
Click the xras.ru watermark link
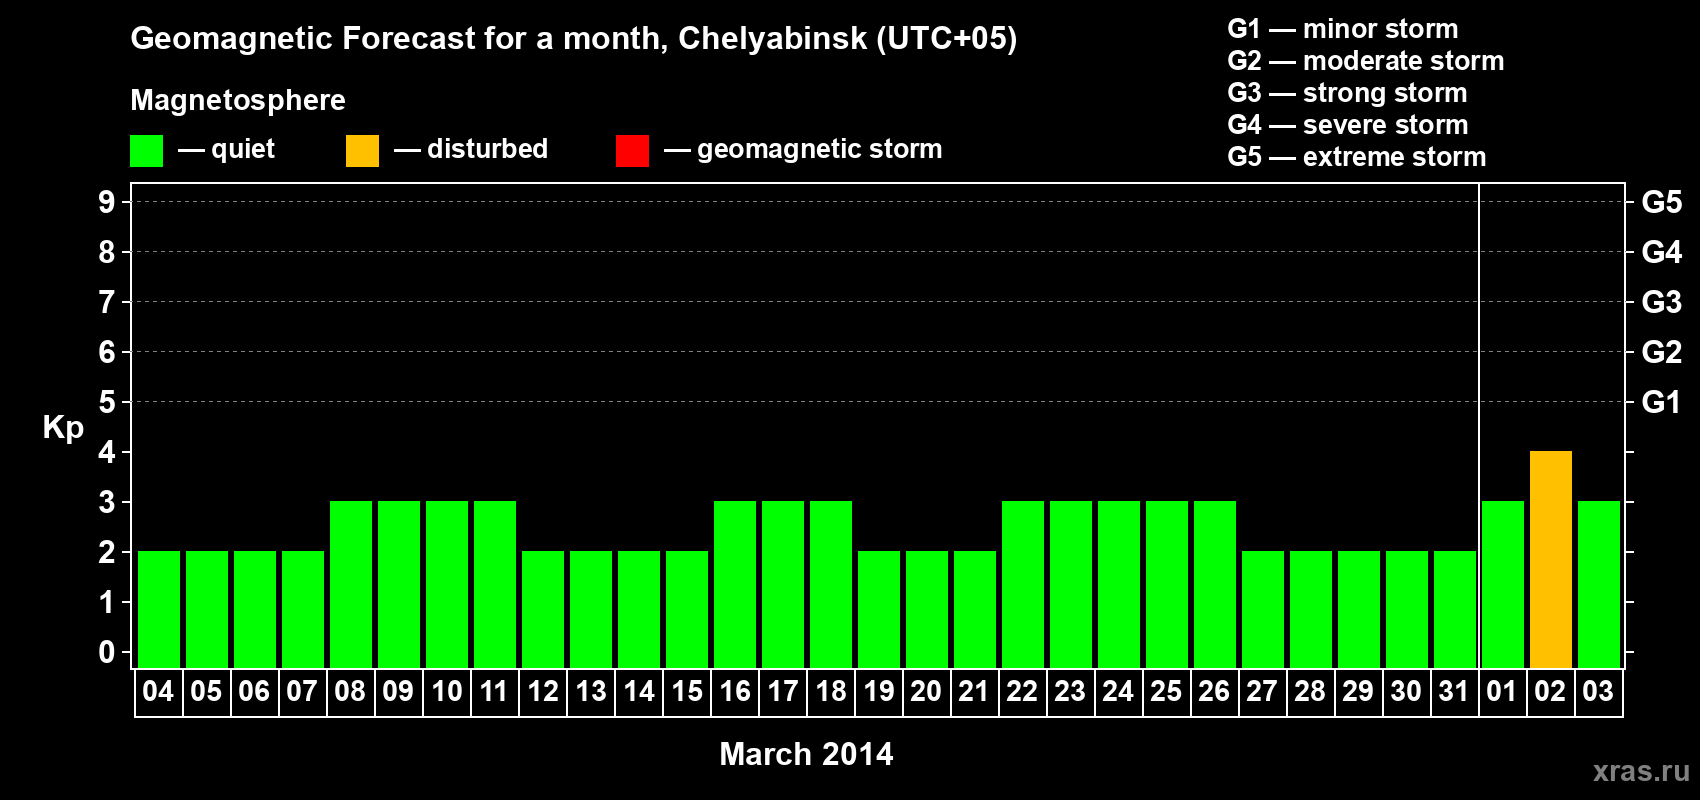(1641, 771)
